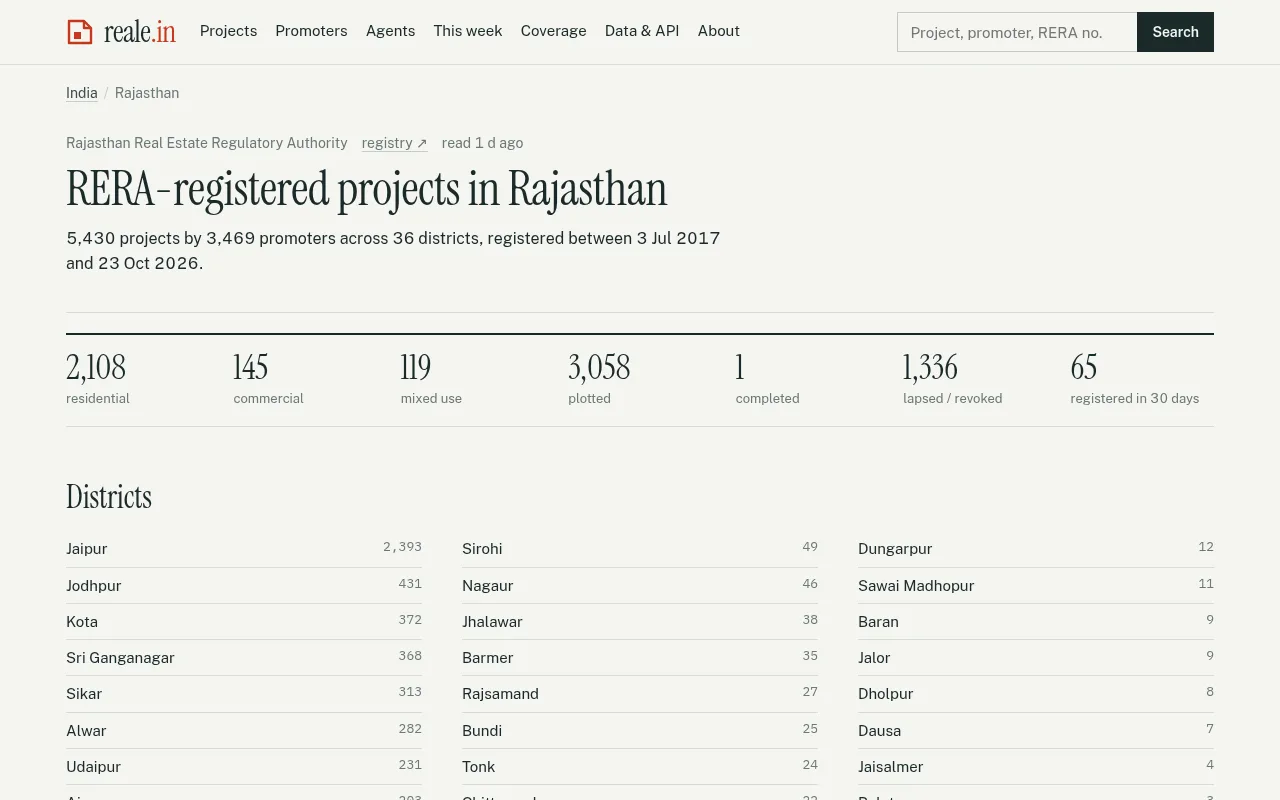Open the Projects menu item
The width and height of the screenshot is (1280, 800).
click(228, 31)
